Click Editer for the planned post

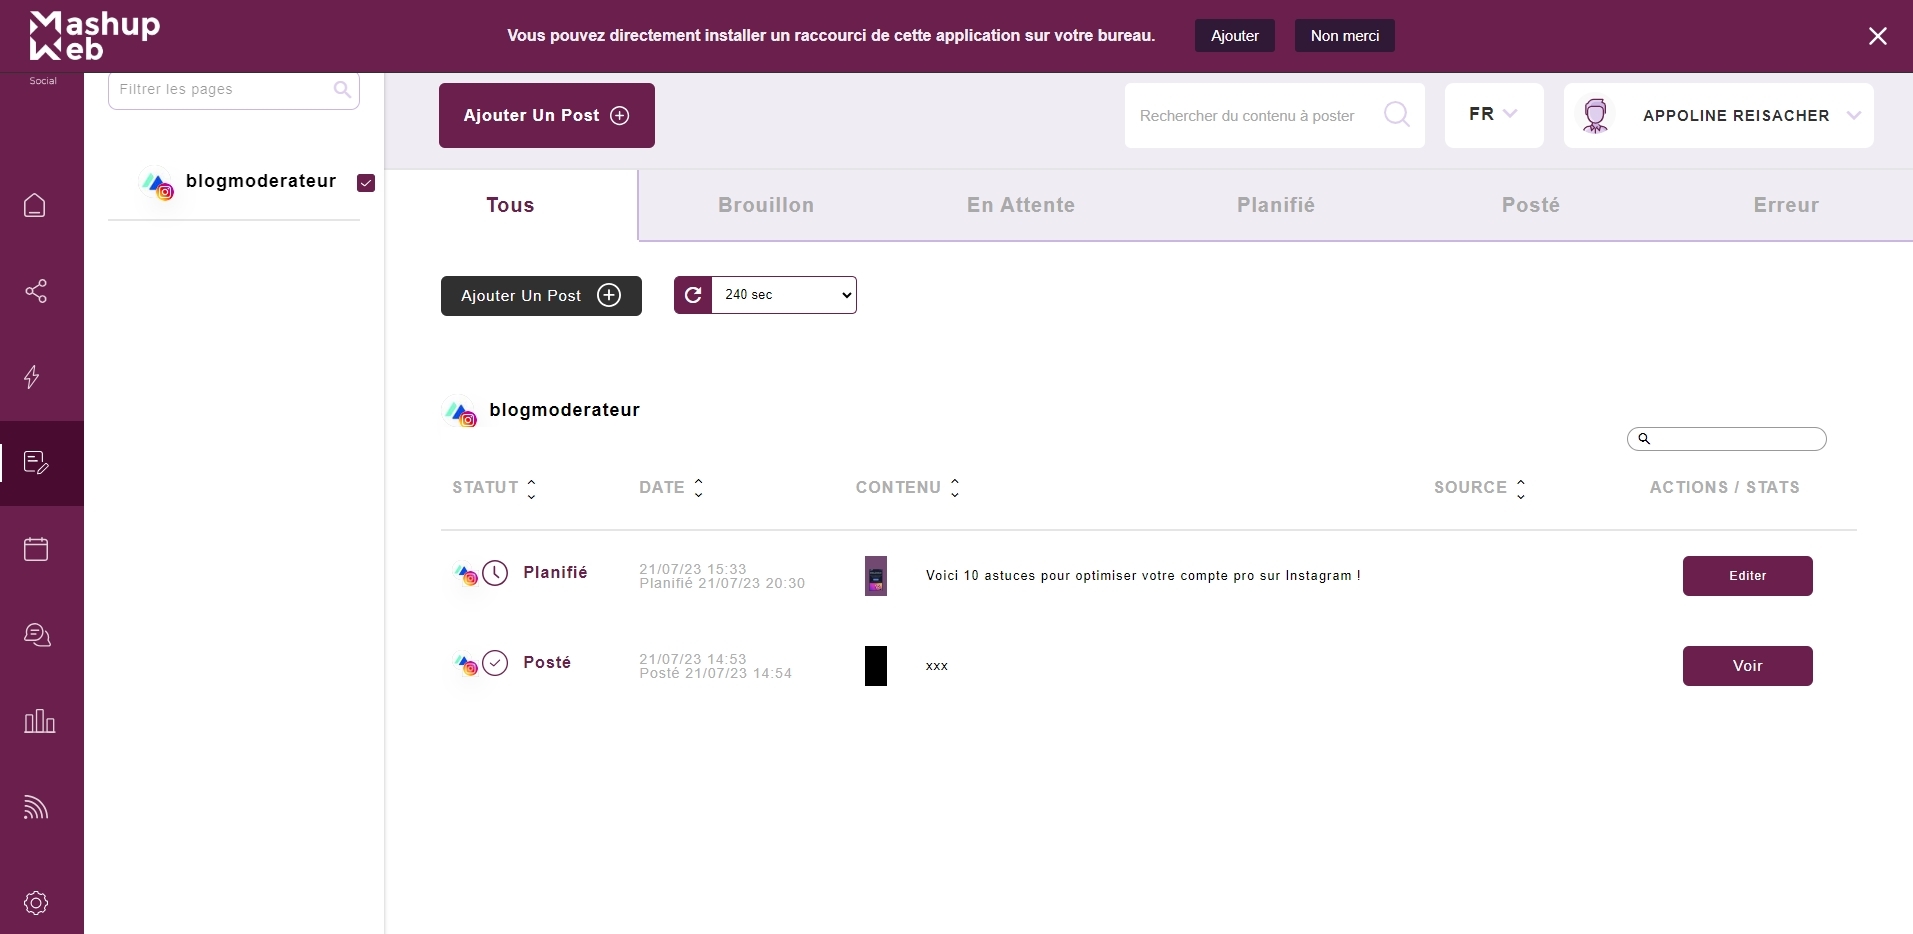tap(1747, 576)
